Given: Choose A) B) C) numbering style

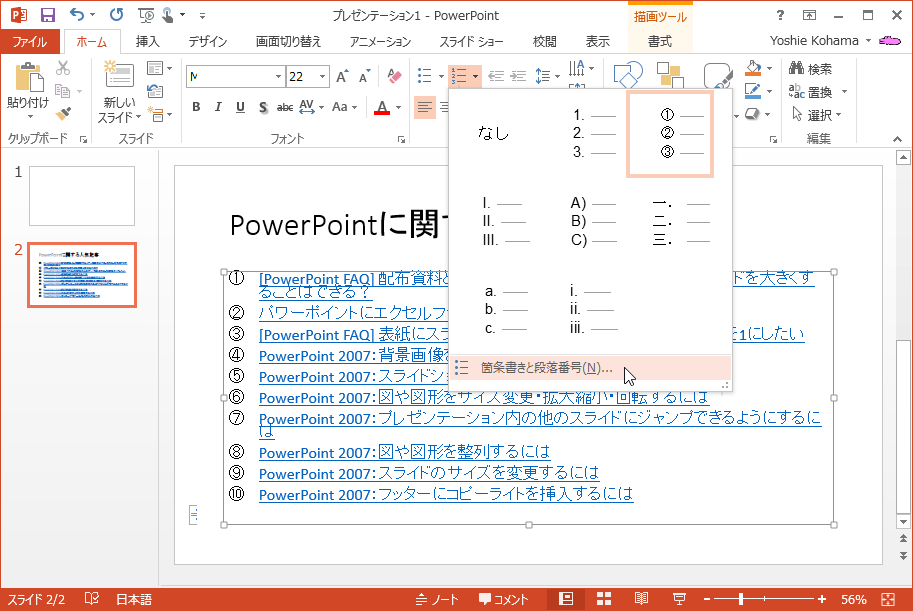Looking at the screenshot, I should (593, 221).
